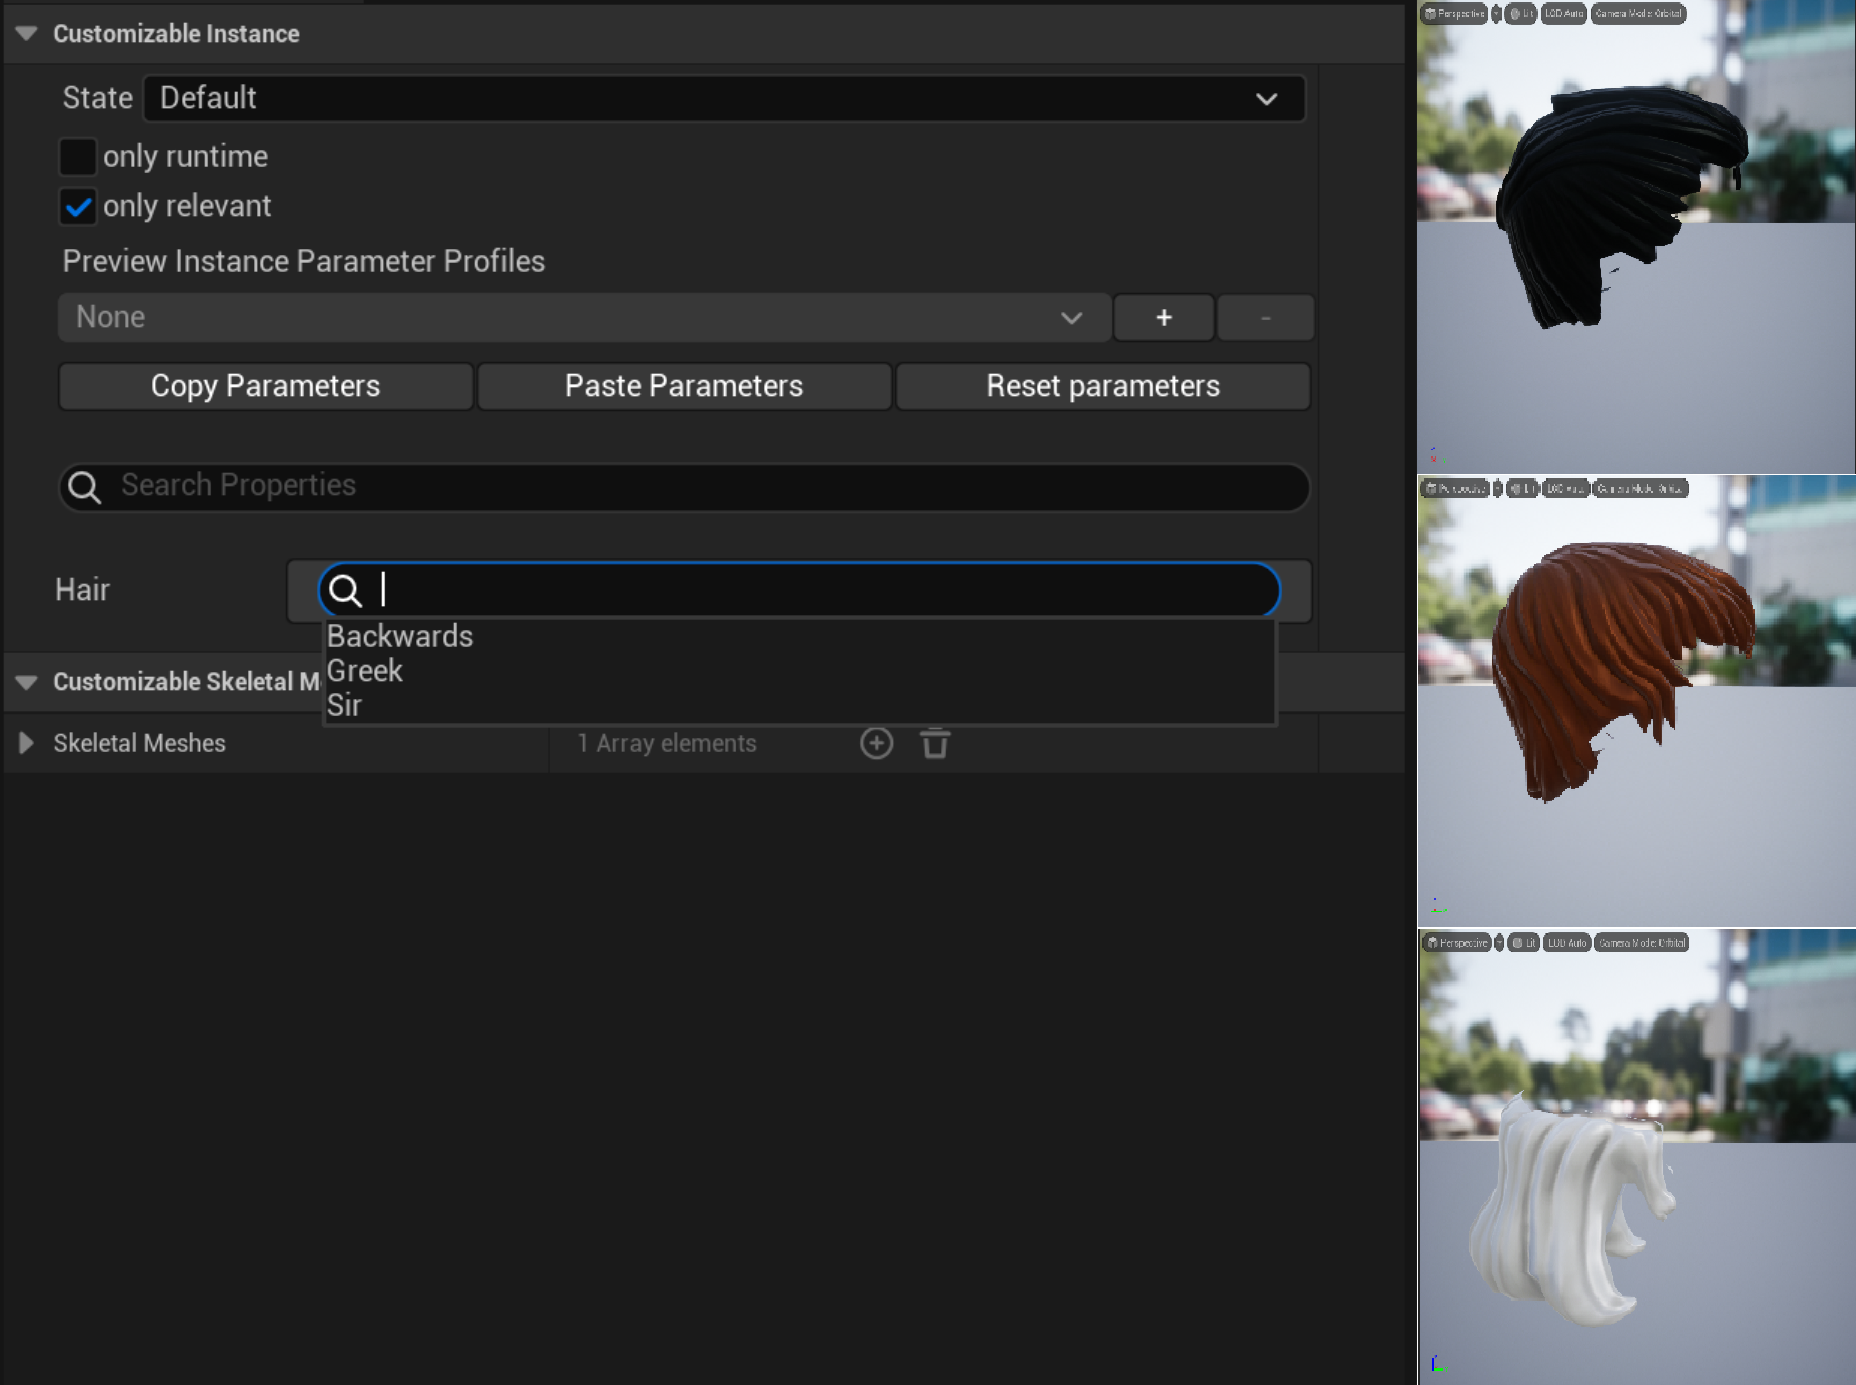Click inside the Hair search input
1856x1385 pixels.
799,590
